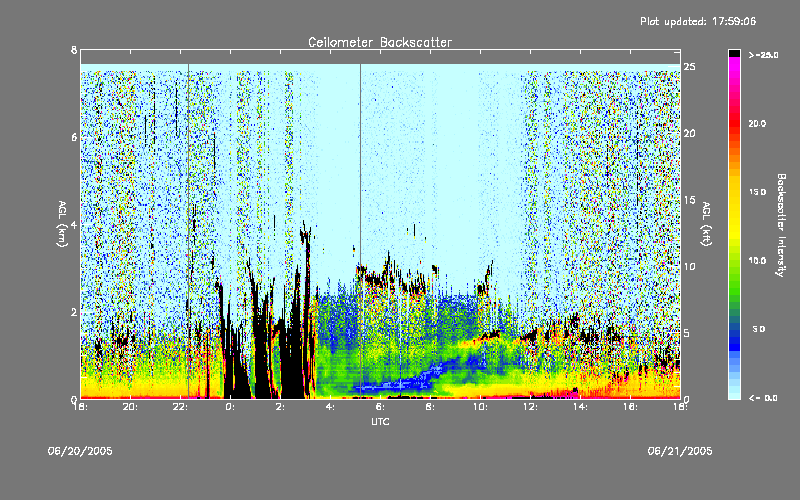Click the gray vertical marker line just after 22:
800x500 pixels.
(188, 231)
